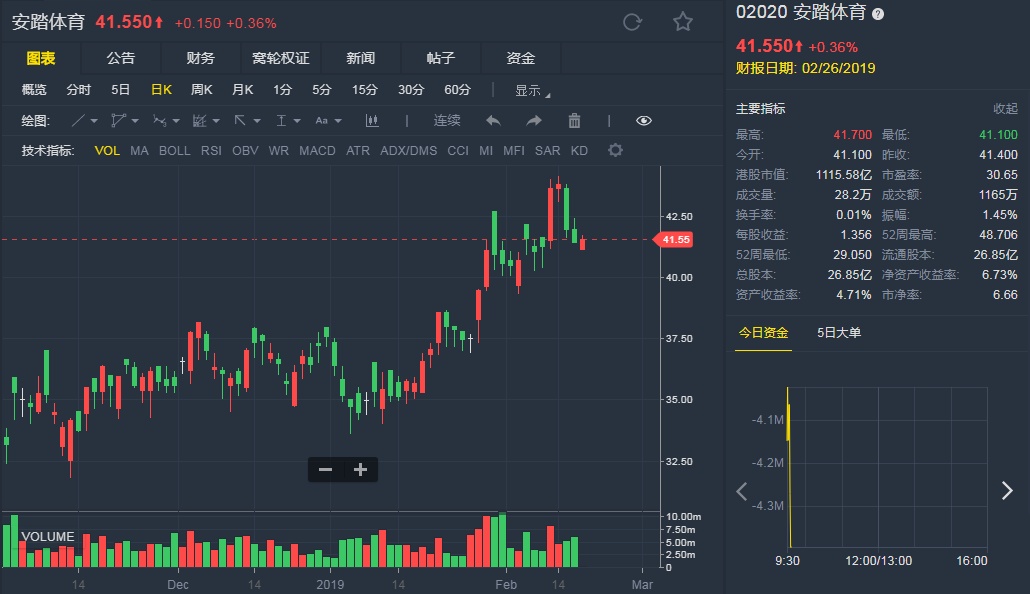Open the 5日大单 tab
This screenshot has width=1030, height=594.
point(838,333)
